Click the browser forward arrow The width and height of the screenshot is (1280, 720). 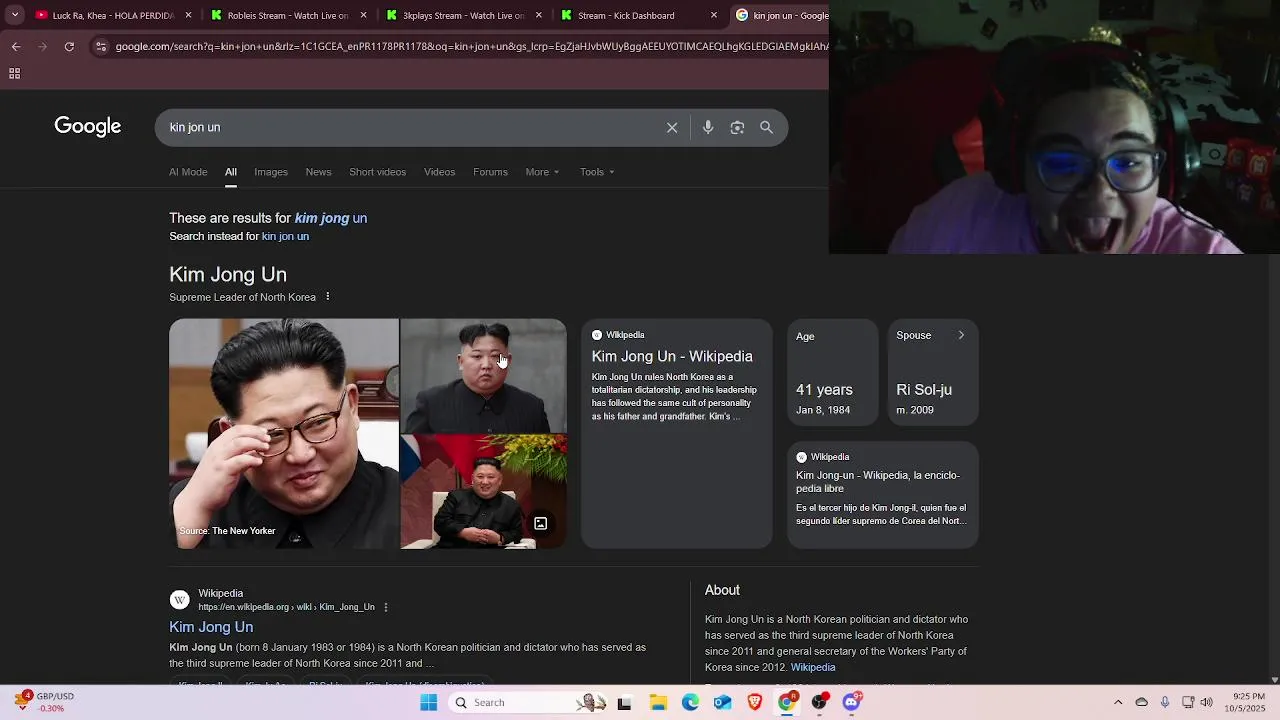42,46
